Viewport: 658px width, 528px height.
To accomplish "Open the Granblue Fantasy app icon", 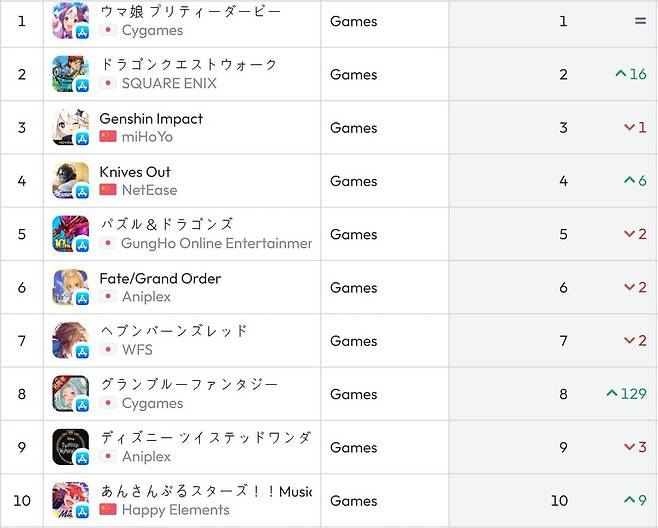I will [70, 394].
